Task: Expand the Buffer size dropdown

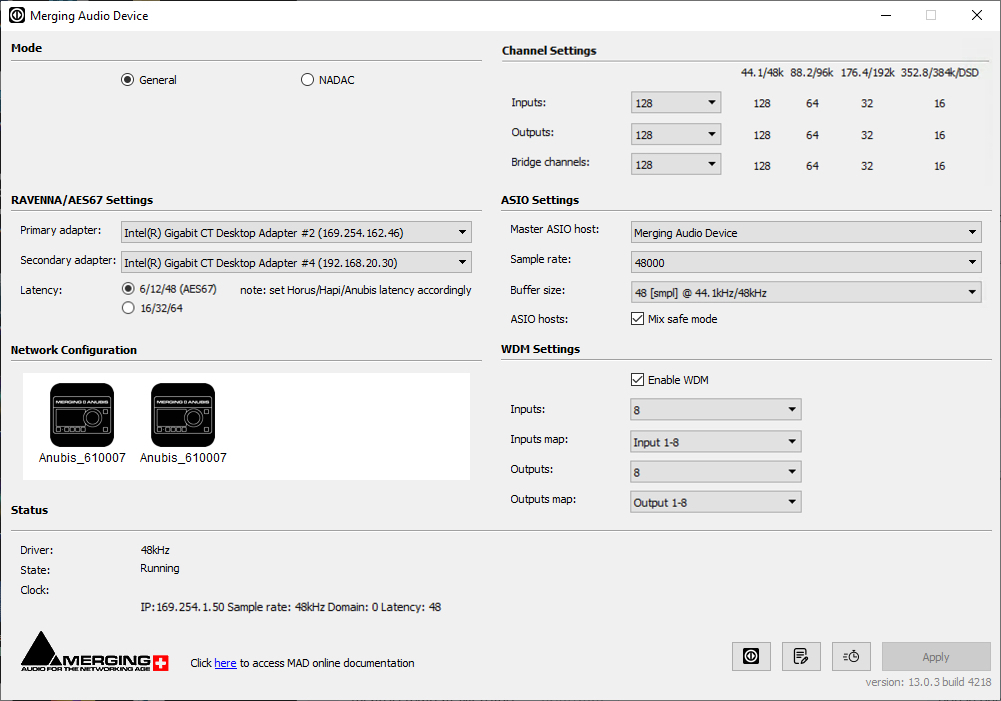Action: pos(805,293)
